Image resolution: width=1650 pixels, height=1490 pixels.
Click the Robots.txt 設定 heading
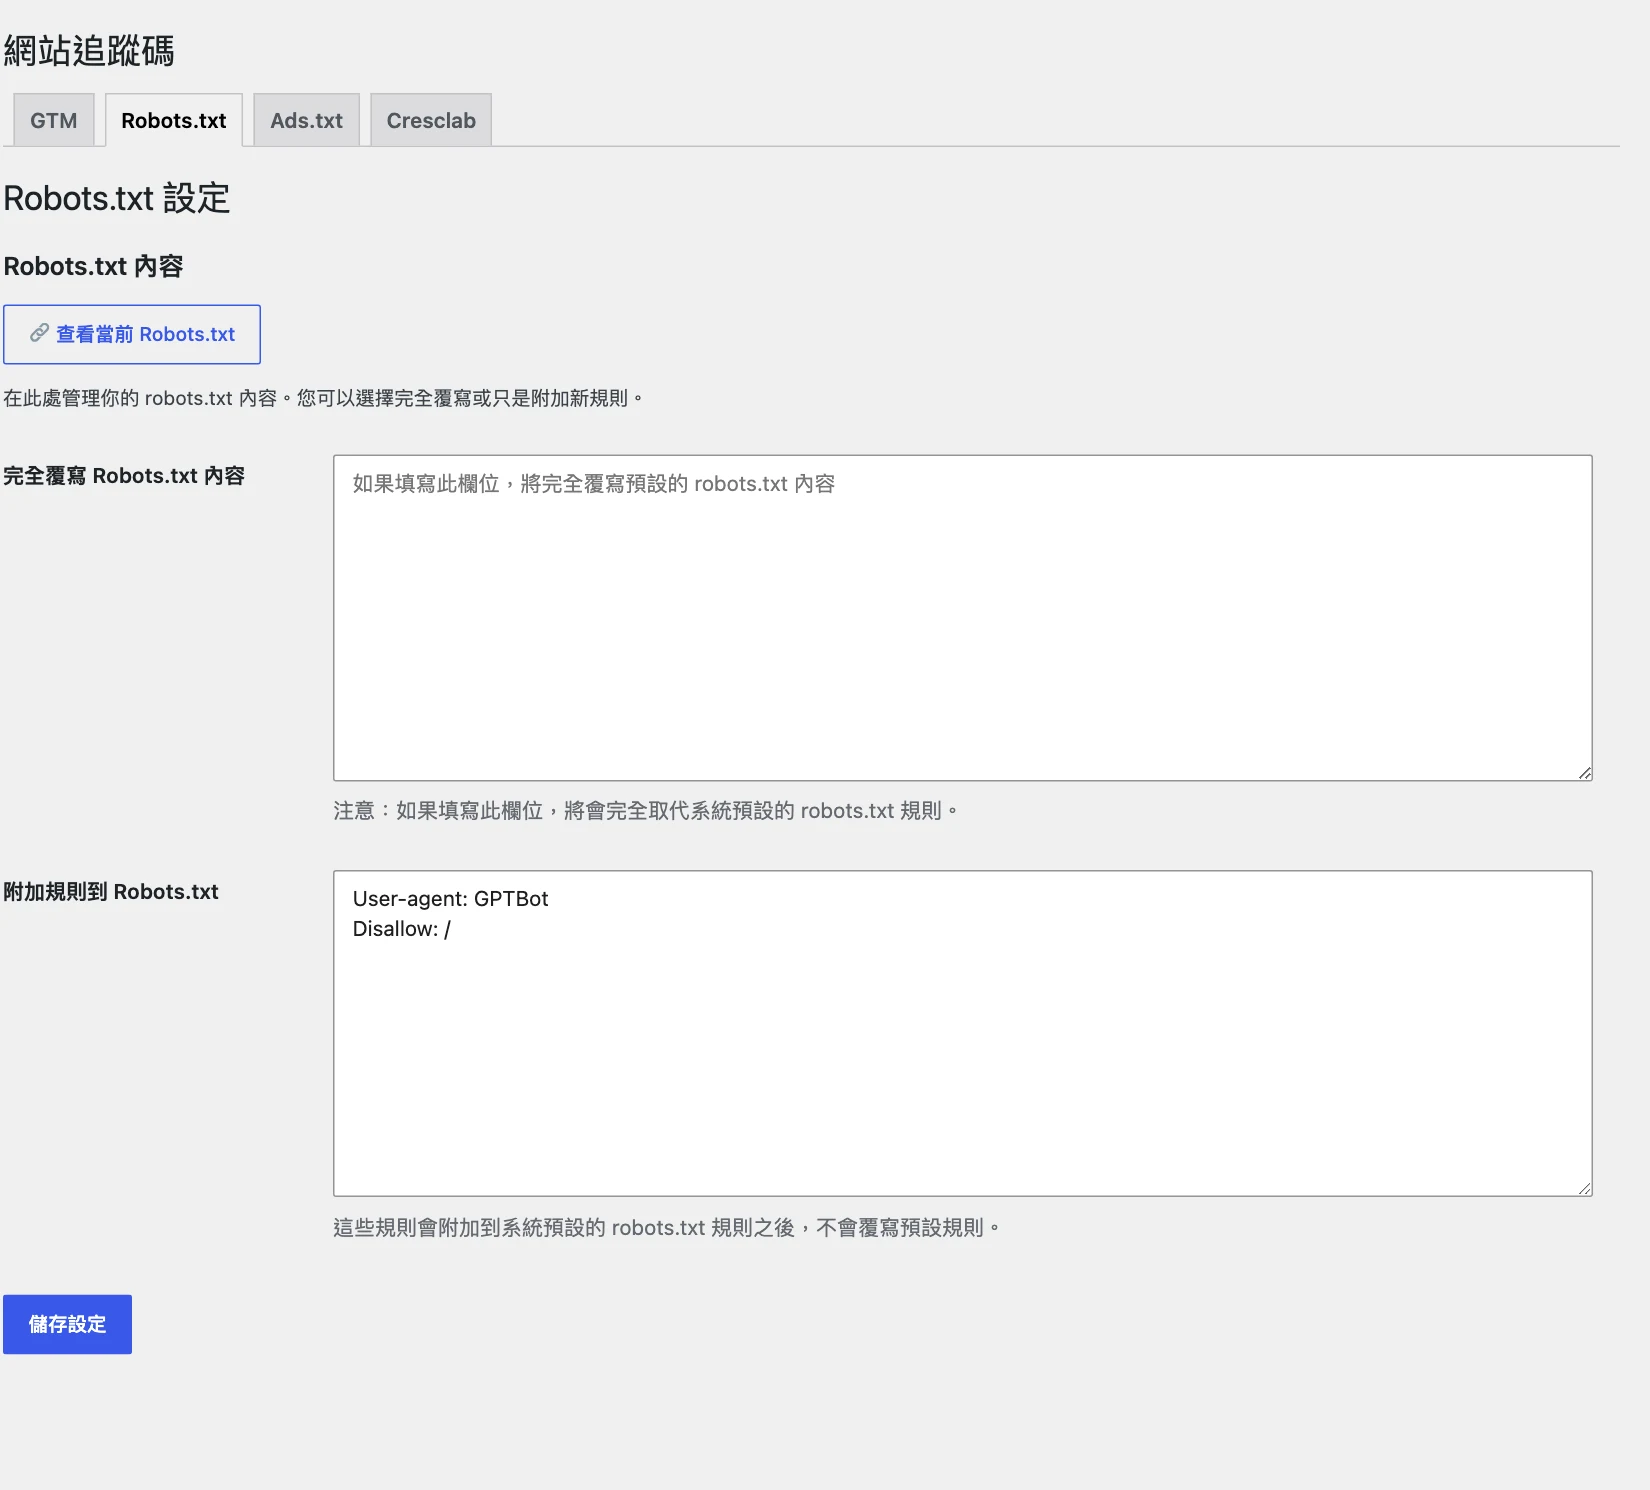click(x=117, y=198)
